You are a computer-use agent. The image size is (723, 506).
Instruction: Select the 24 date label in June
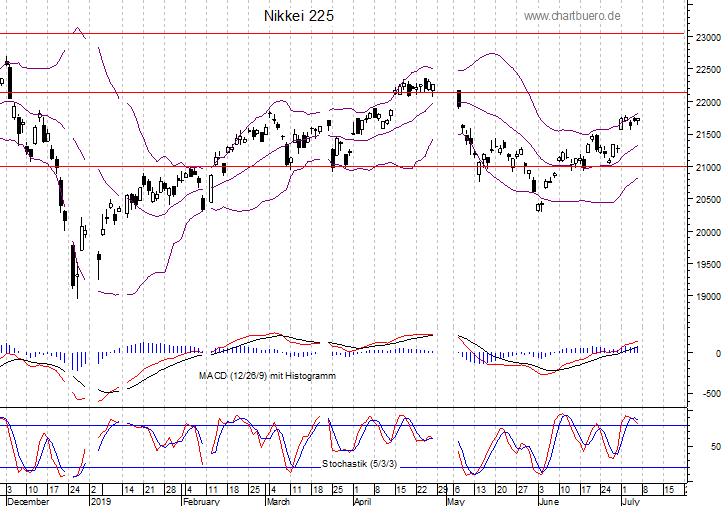click(606, 490)
